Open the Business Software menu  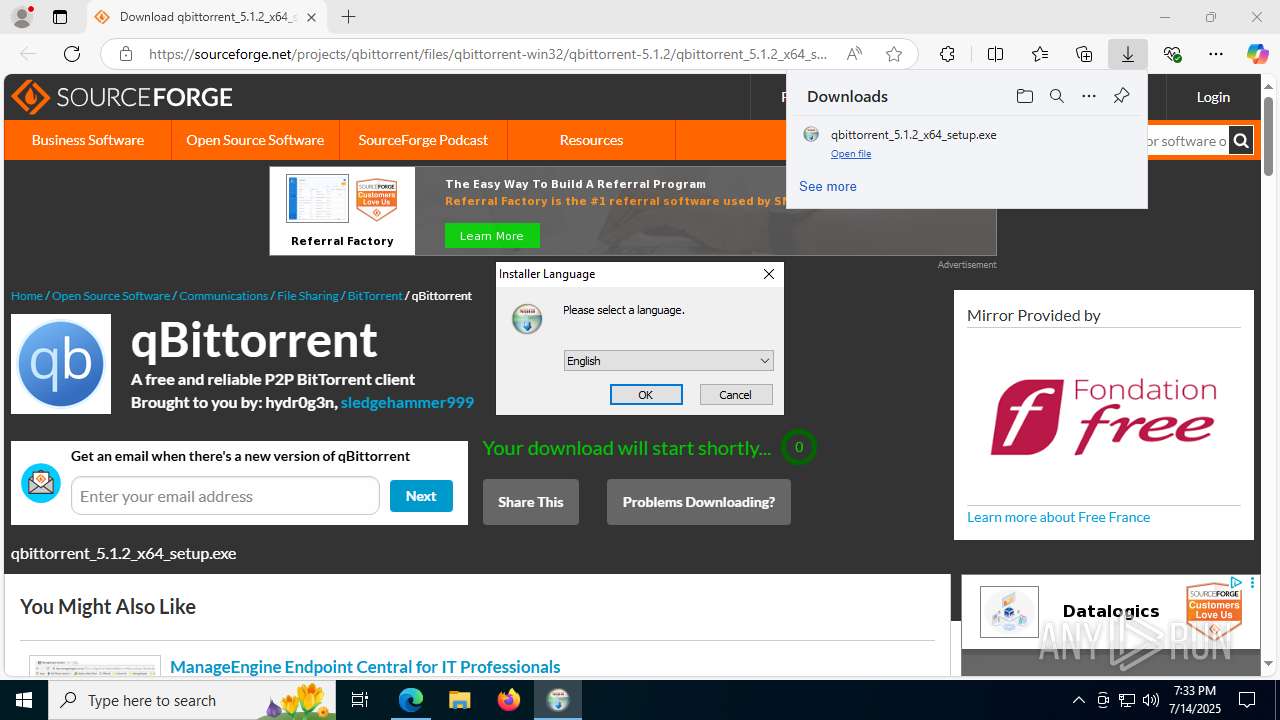pos(88,140)
